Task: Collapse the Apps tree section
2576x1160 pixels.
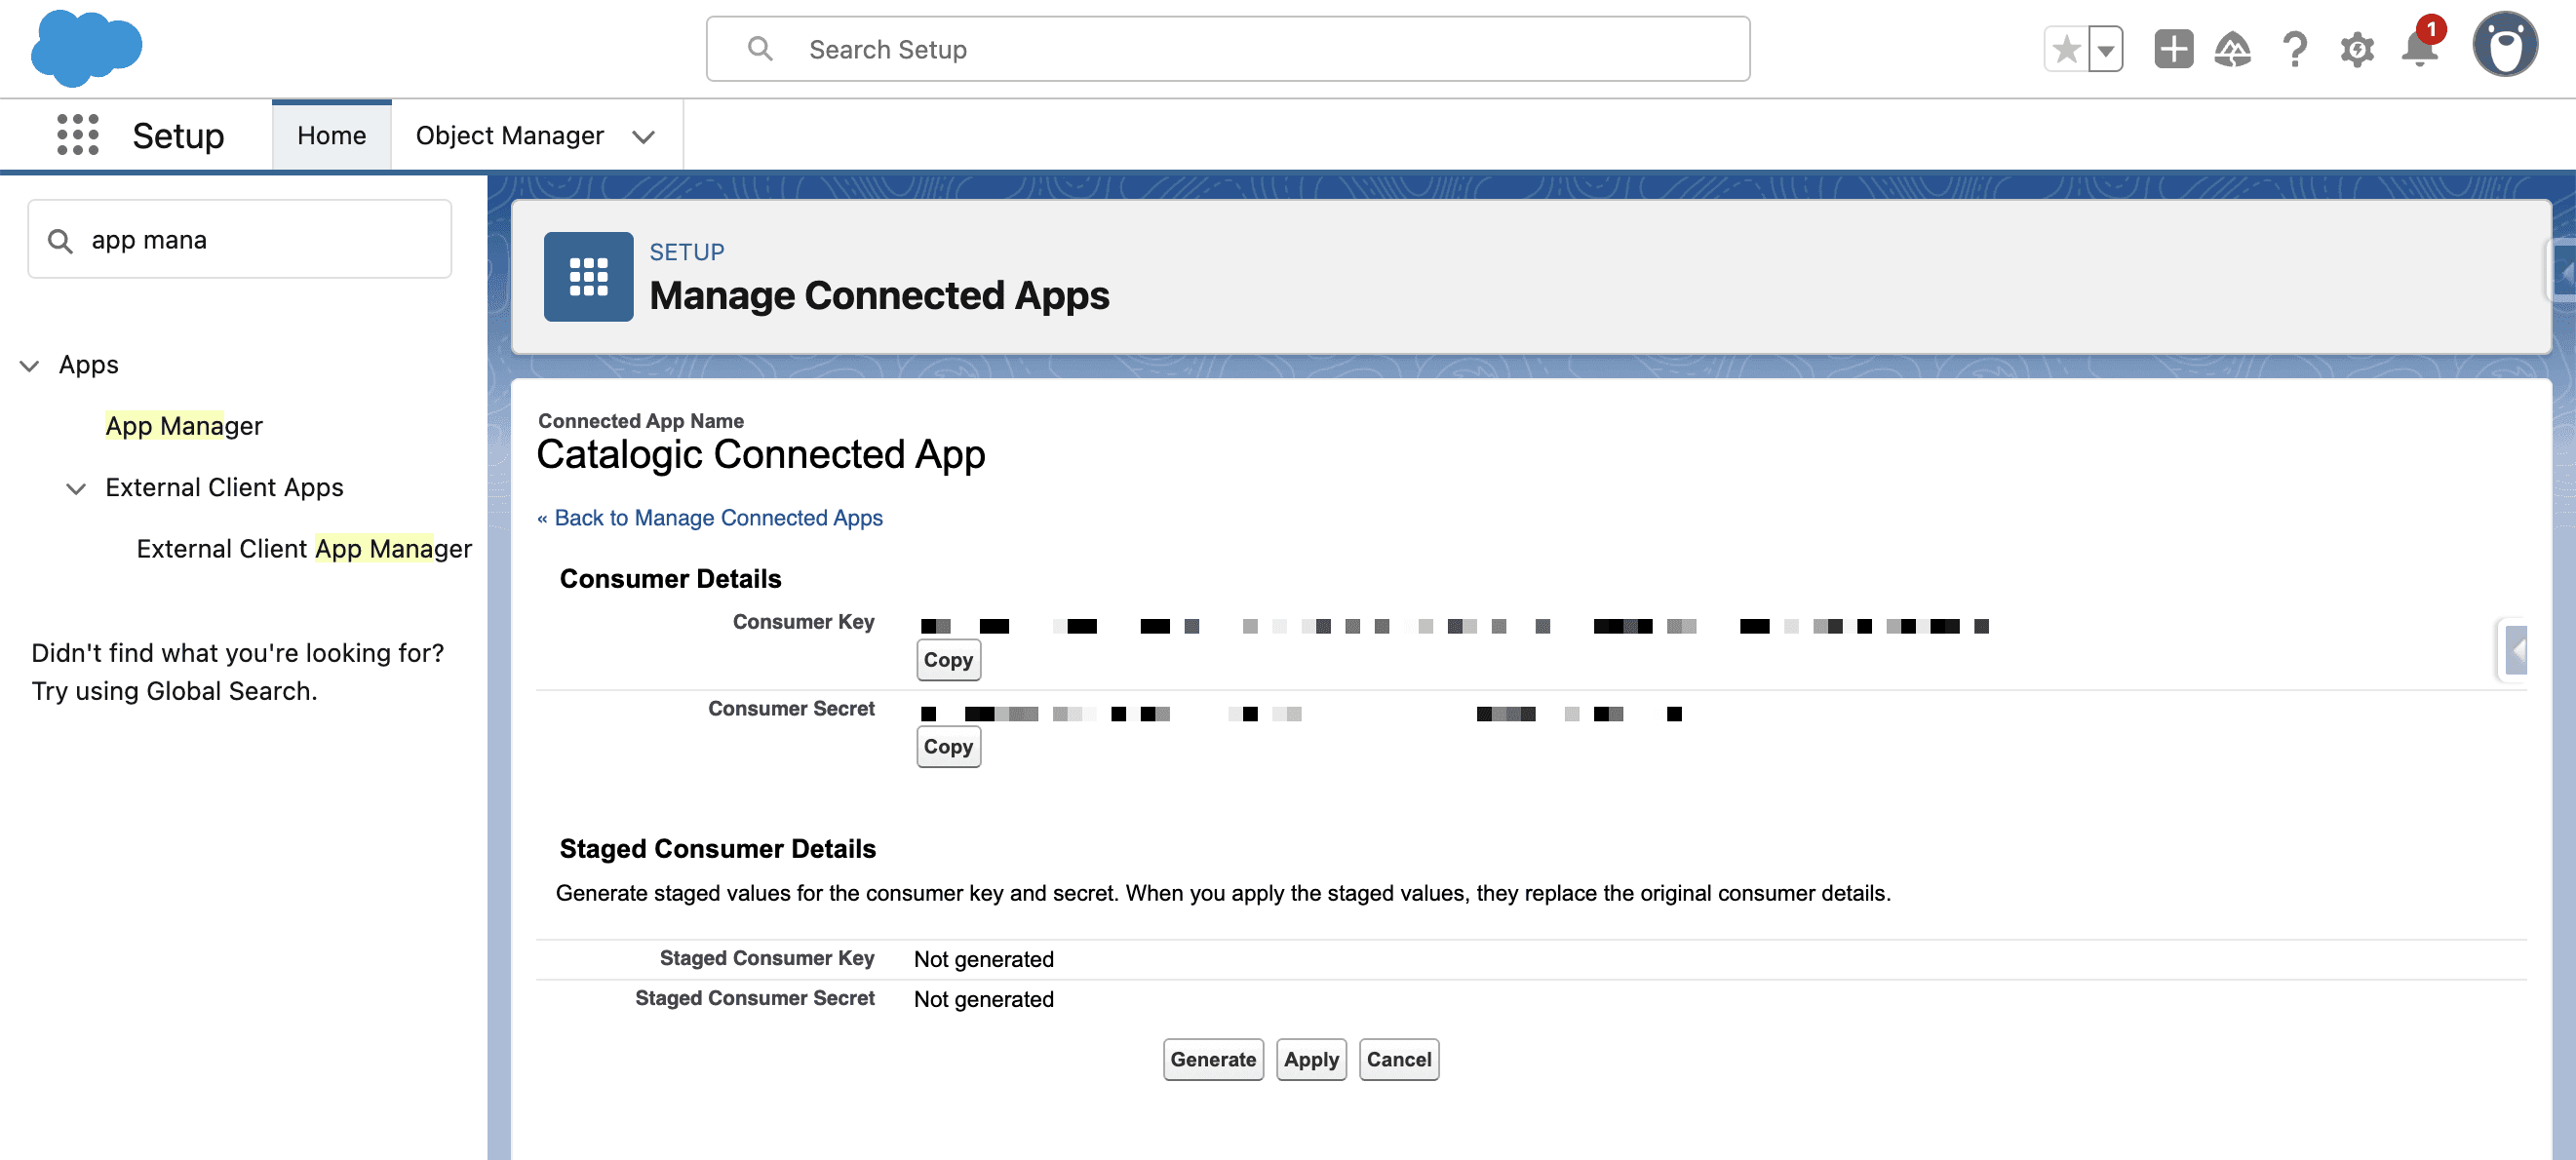Action: 30,365
